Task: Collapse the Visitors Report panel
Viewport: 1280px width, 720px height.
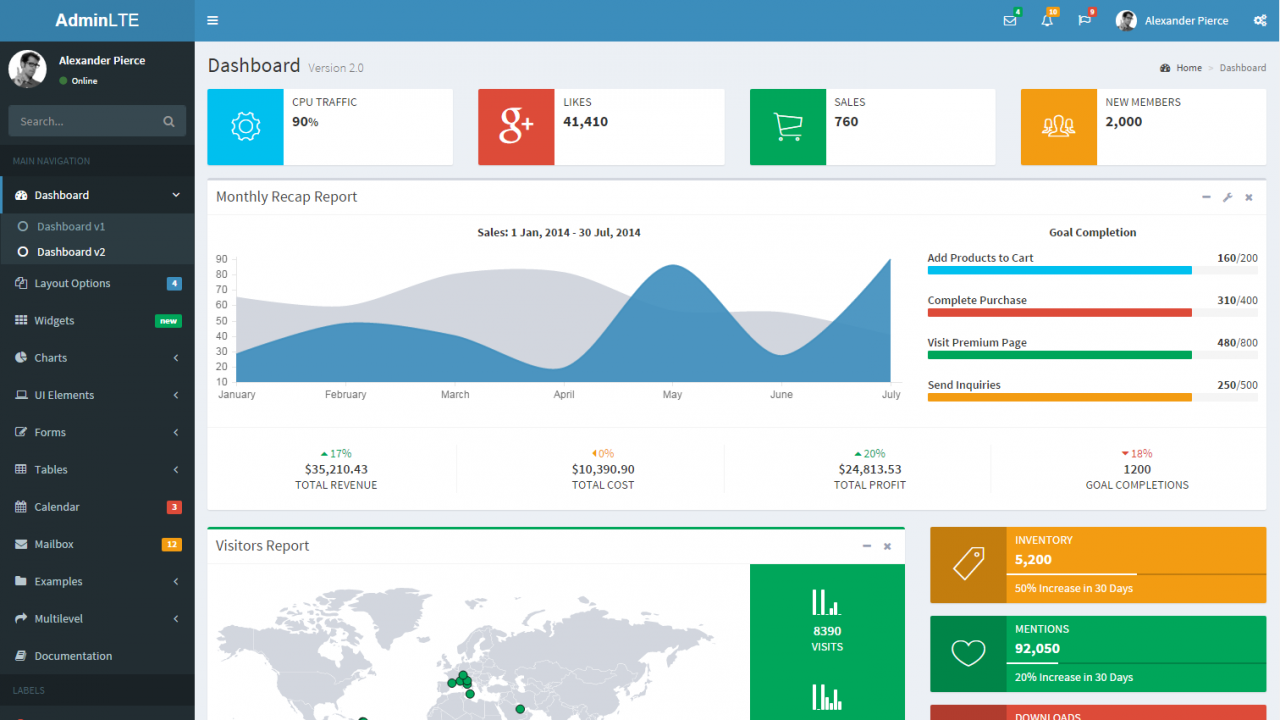Action: 866,546
